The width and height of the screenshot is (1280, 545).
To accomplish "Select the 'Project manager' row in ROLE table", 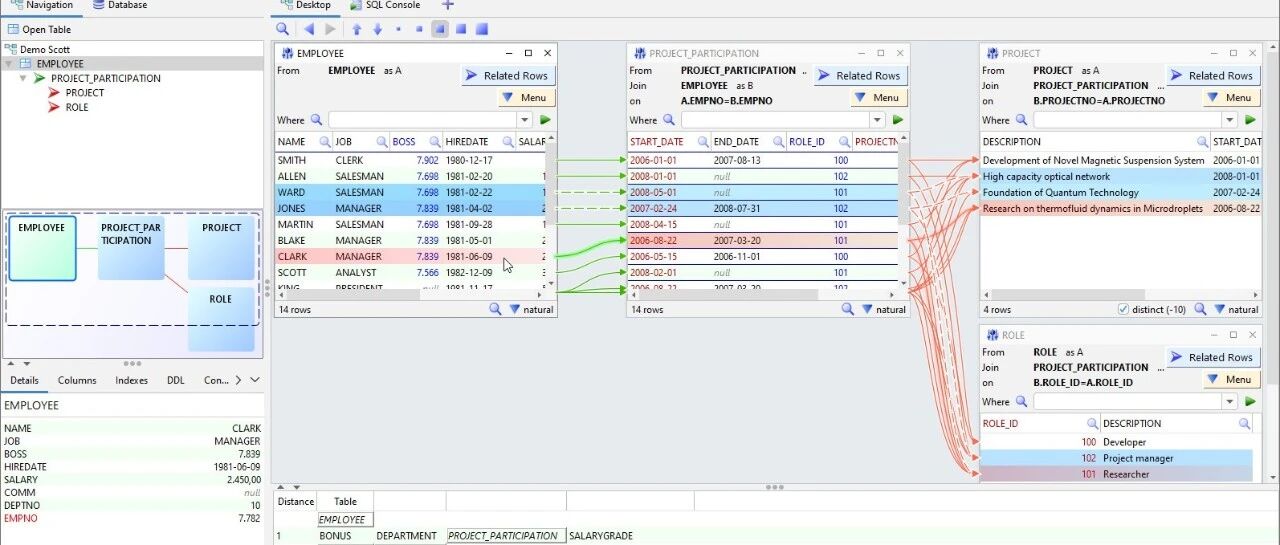I will coord(1115,458).
